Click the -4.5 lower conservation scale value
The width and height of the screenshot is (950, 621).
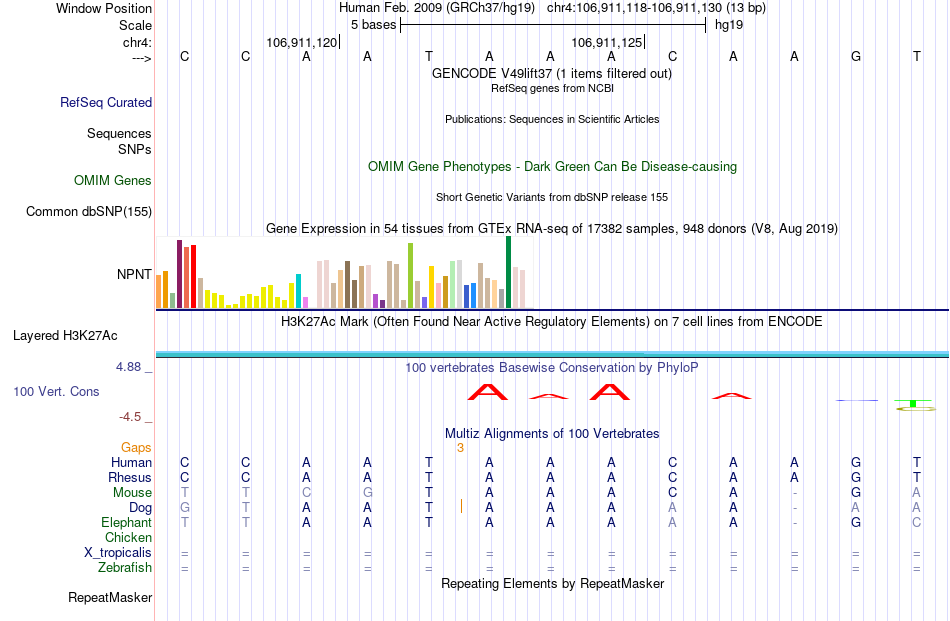(130, 417)
